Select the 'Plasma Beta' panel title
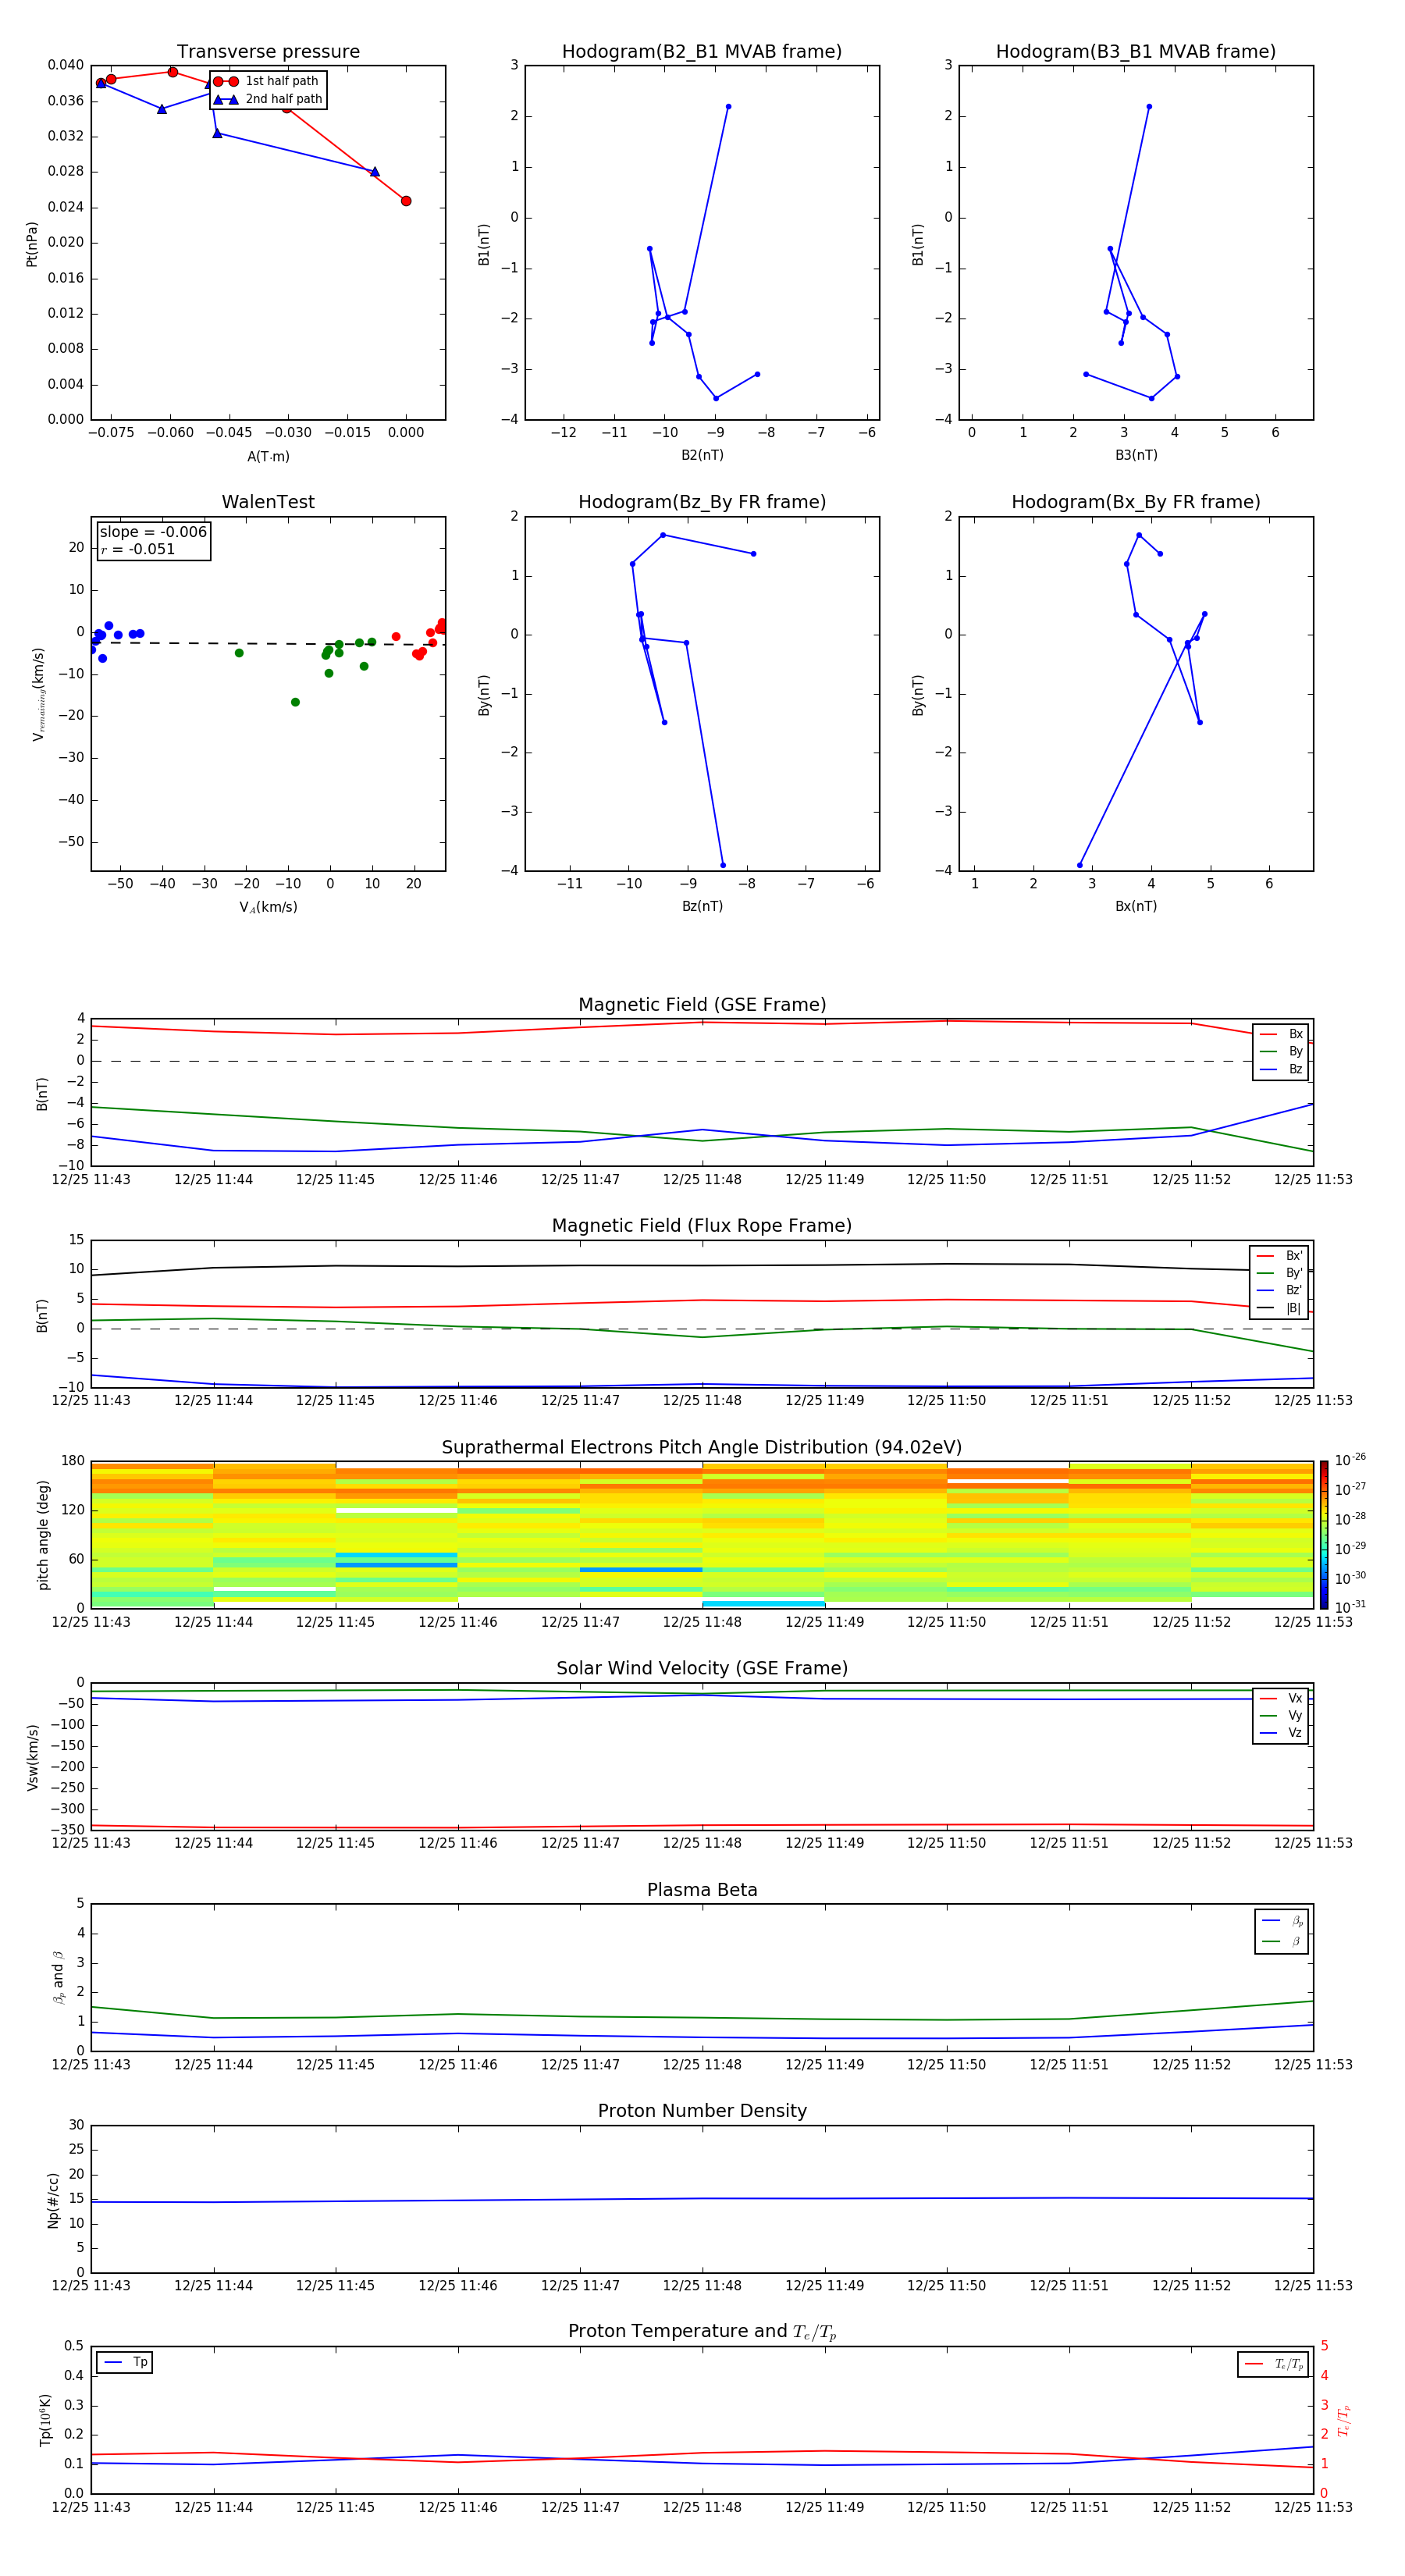Image resolution: width=1405 pixels, height=2576 pixels. (702, 1890)
